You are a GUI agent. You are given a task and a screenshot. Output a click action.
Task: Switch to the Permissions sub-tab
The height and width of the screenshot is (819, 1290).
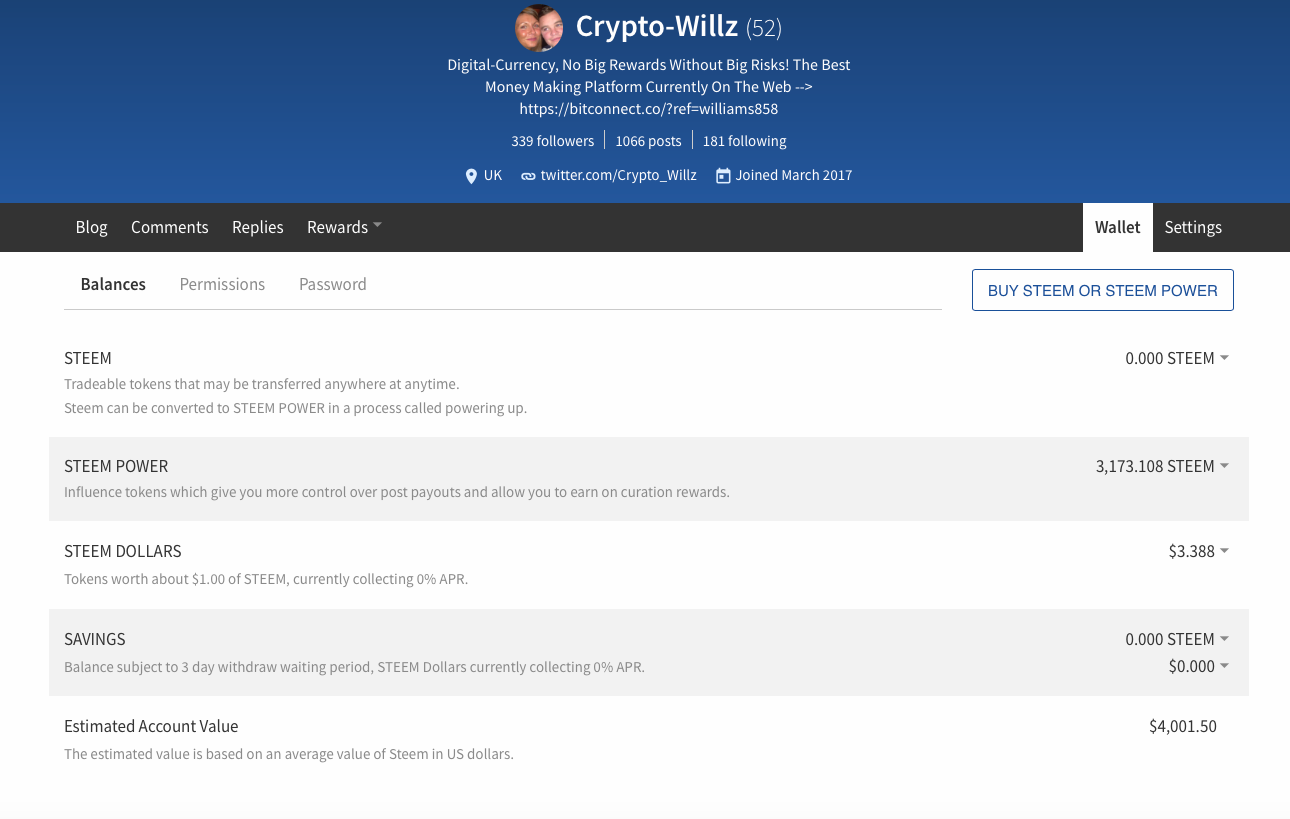(222, 284)
